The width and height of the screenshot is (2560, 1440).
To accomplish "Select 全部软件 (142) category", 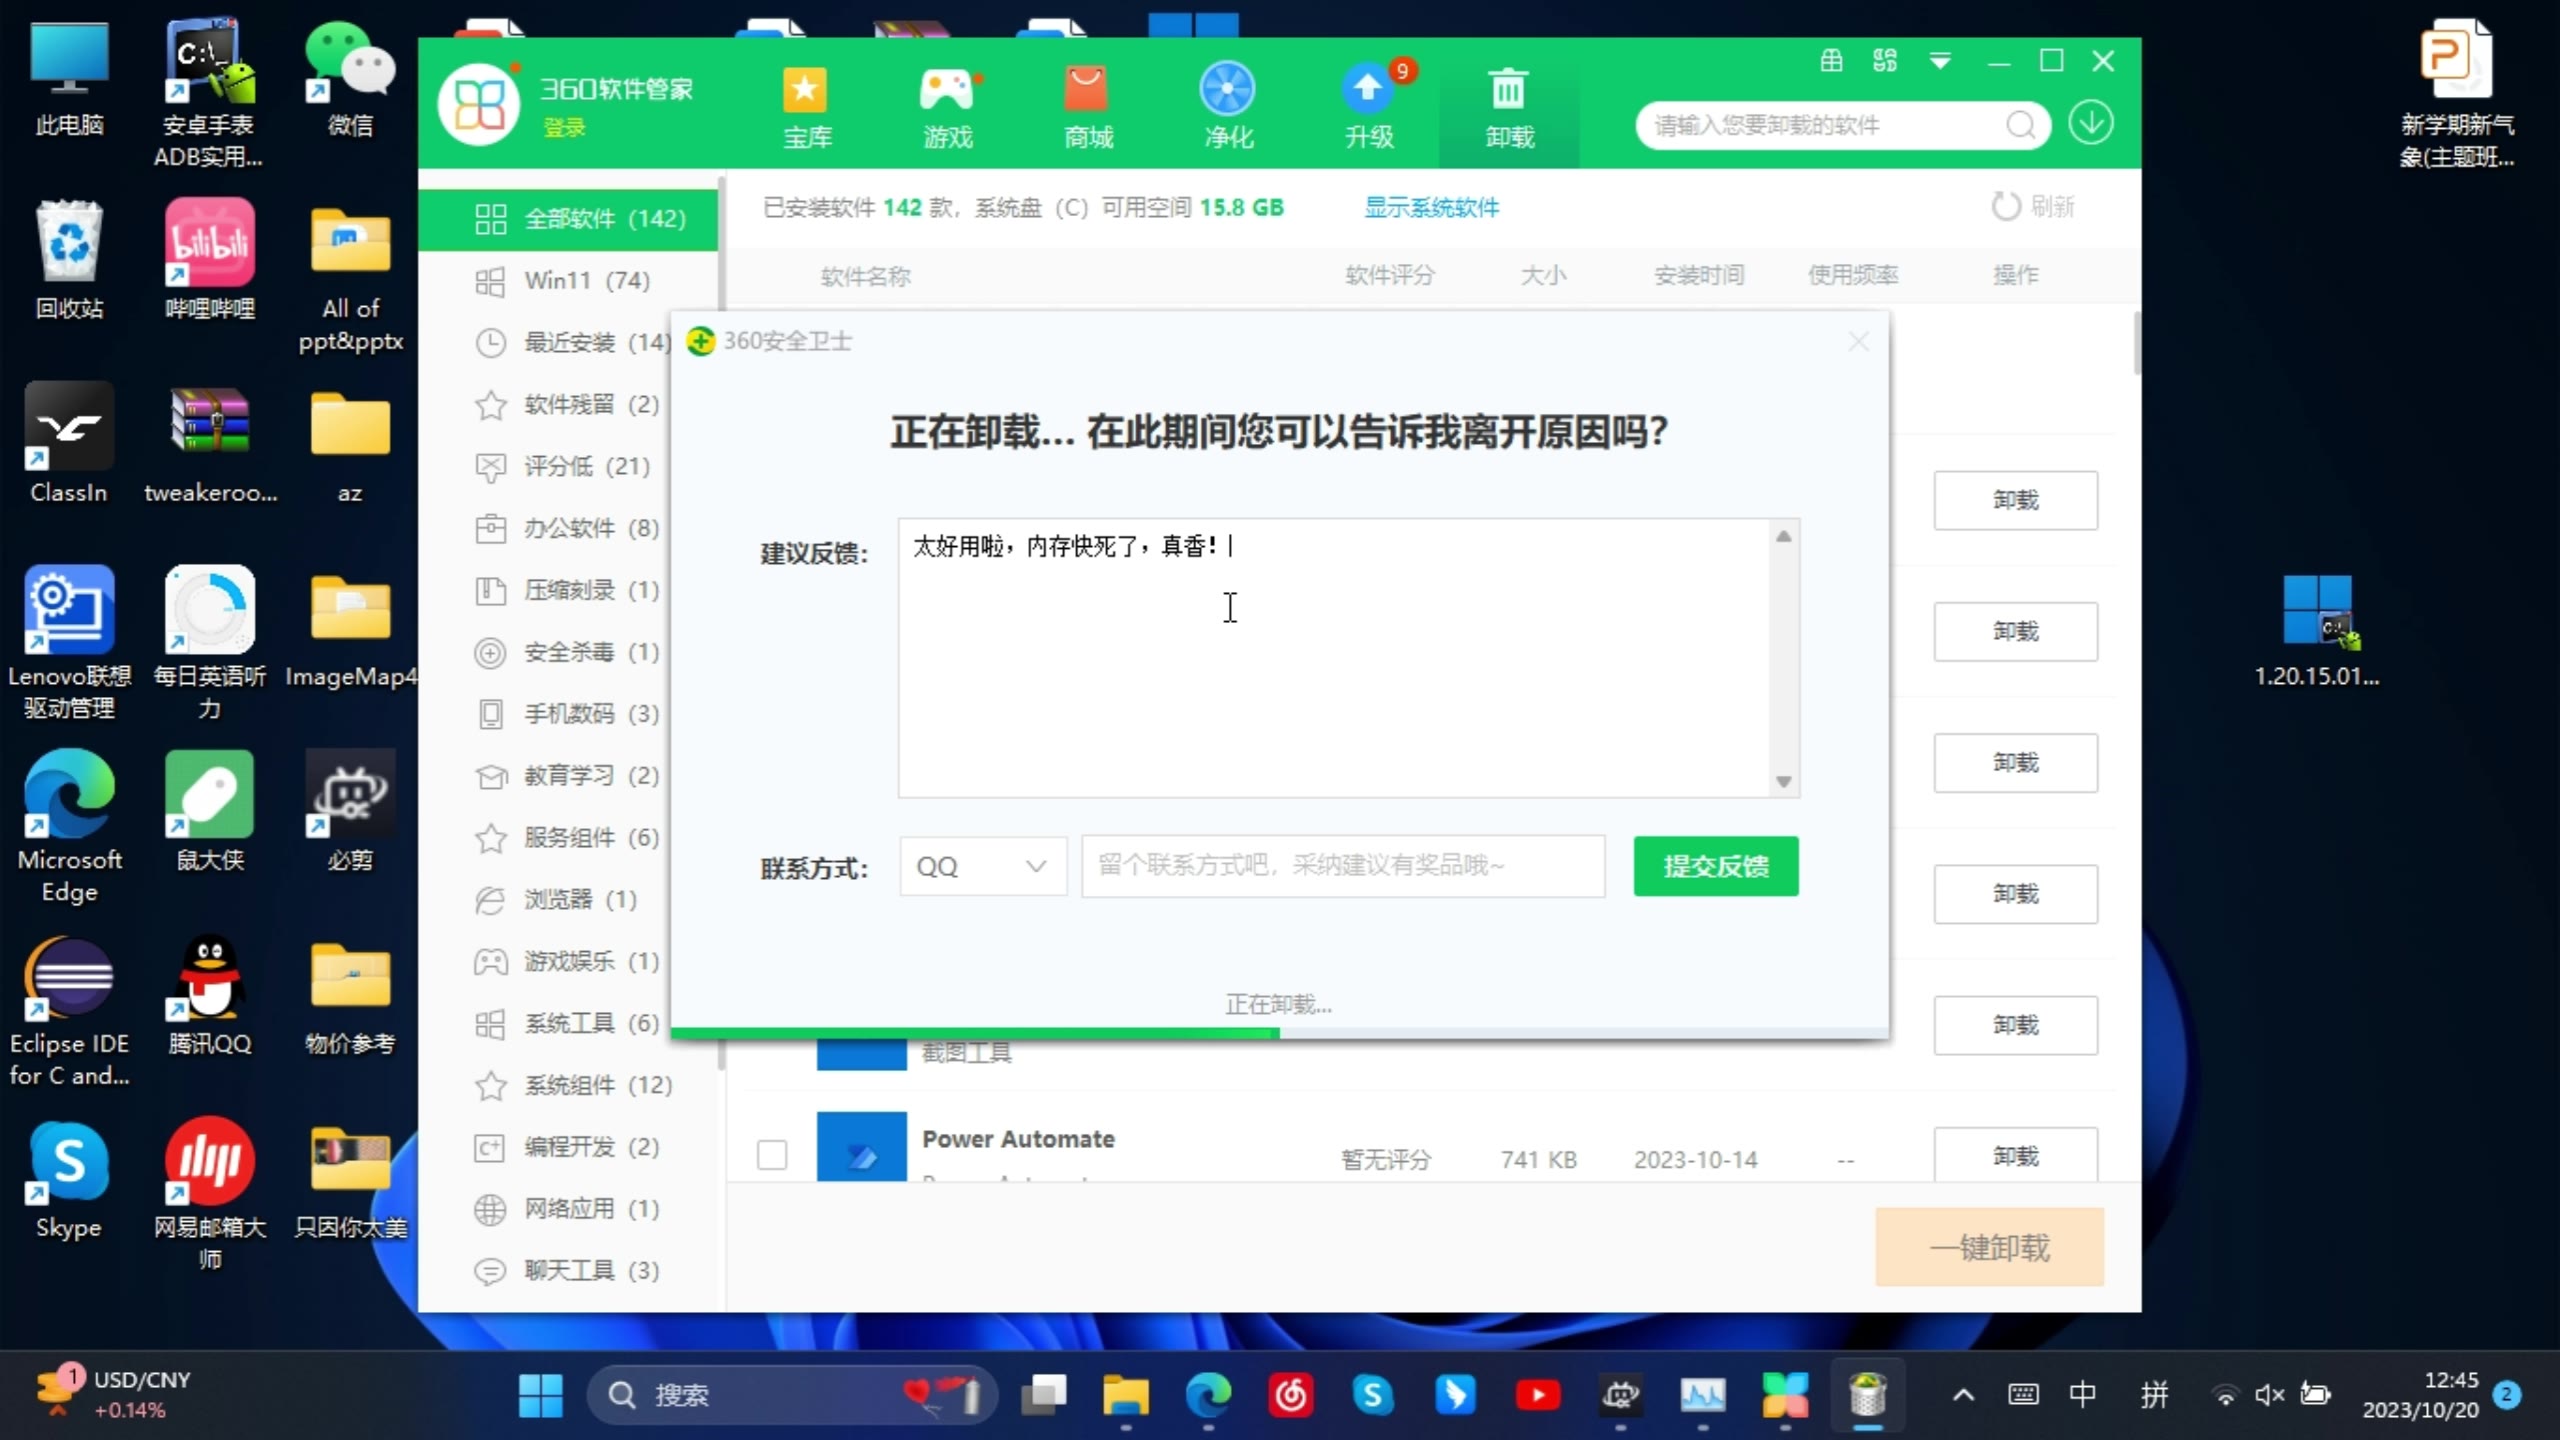I will [x=568, y=219].
